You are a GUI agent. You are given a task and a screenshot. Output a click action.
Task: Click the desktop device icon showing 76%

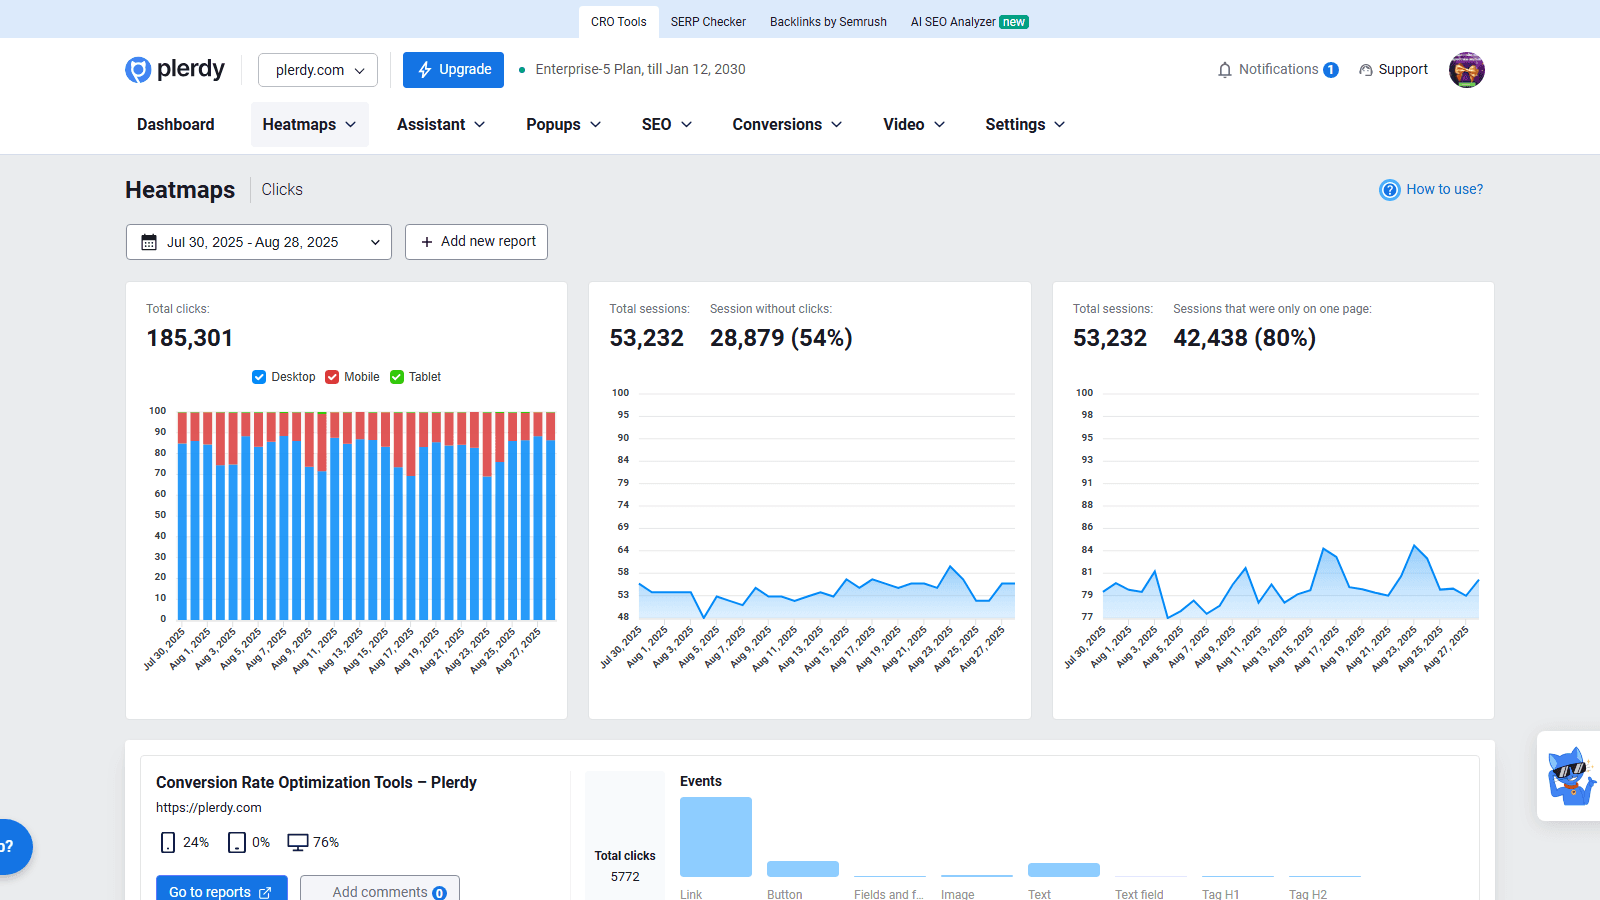[297, 842]
